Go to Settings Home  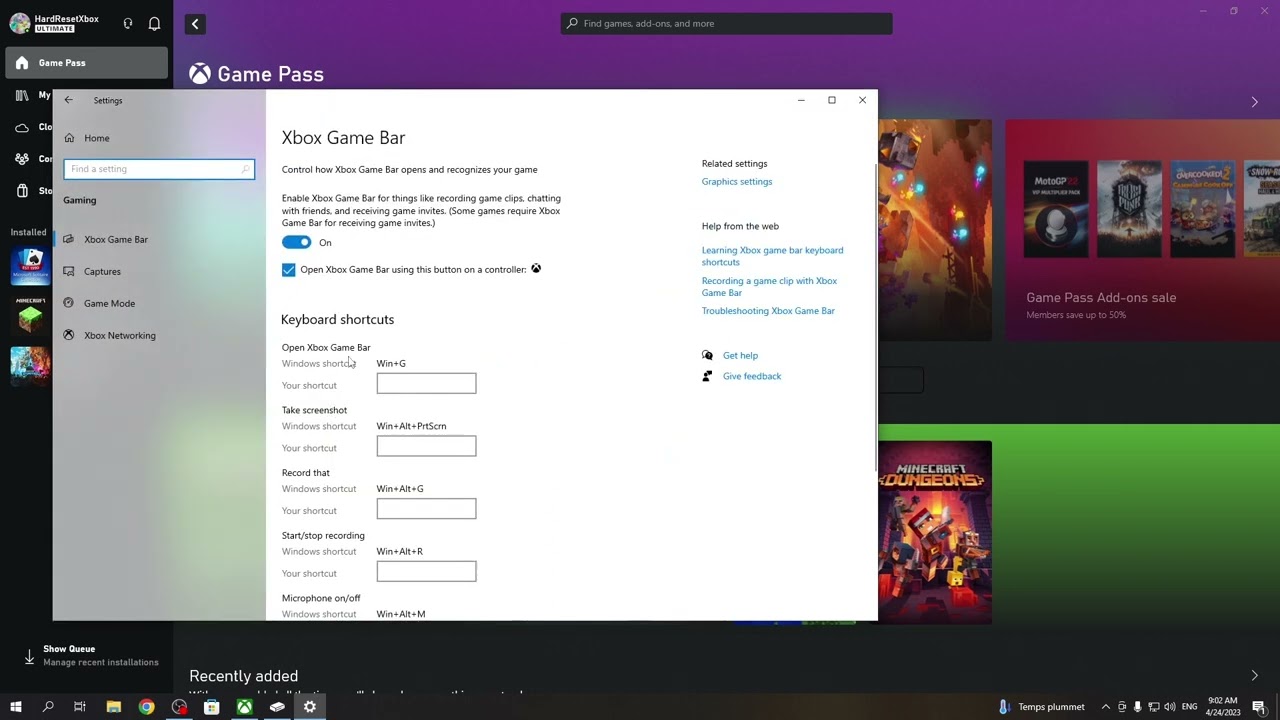click(97, 138)
